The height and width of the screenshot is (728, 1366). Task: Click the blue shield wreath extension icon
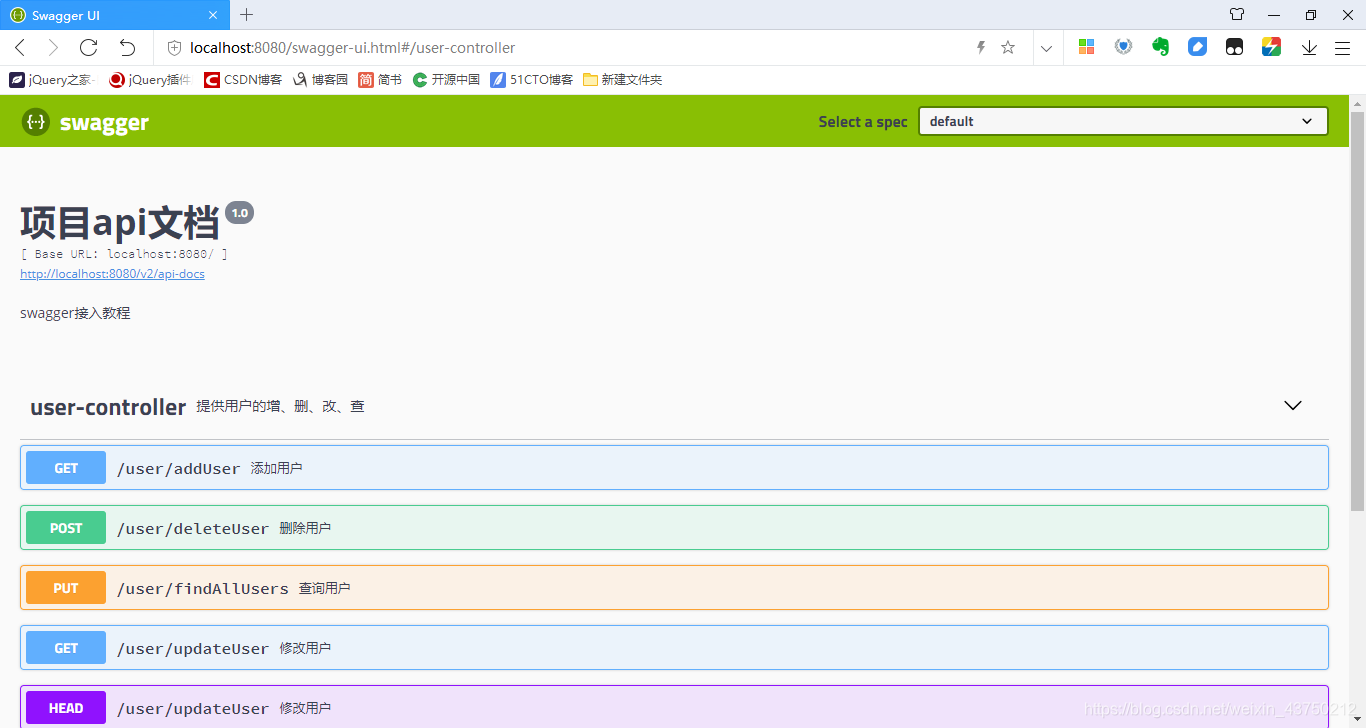coord(1123,47)
